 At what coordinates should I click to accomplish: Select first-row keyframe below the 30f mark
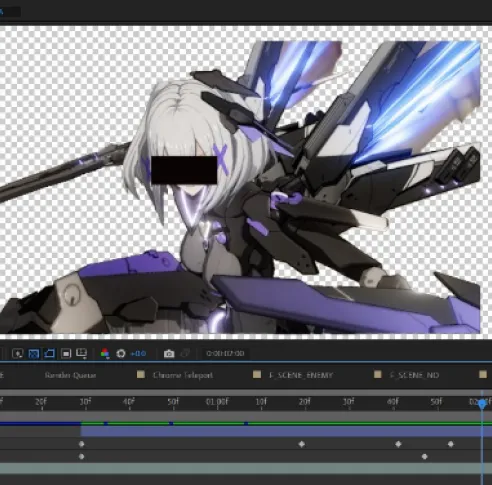click(81, 444)
